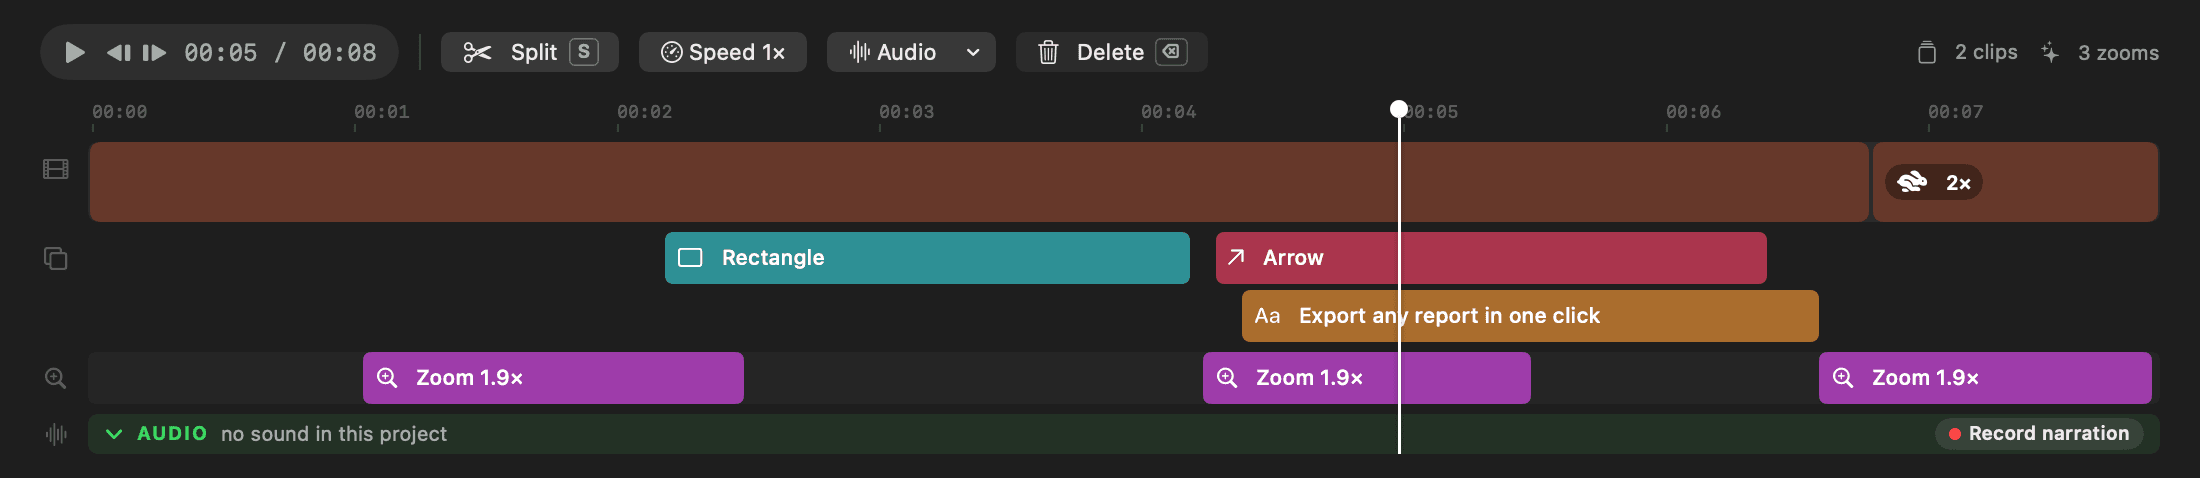The image size is (2200, 478).
Task: Click the trash icon on Delete
Action: 1048,52
